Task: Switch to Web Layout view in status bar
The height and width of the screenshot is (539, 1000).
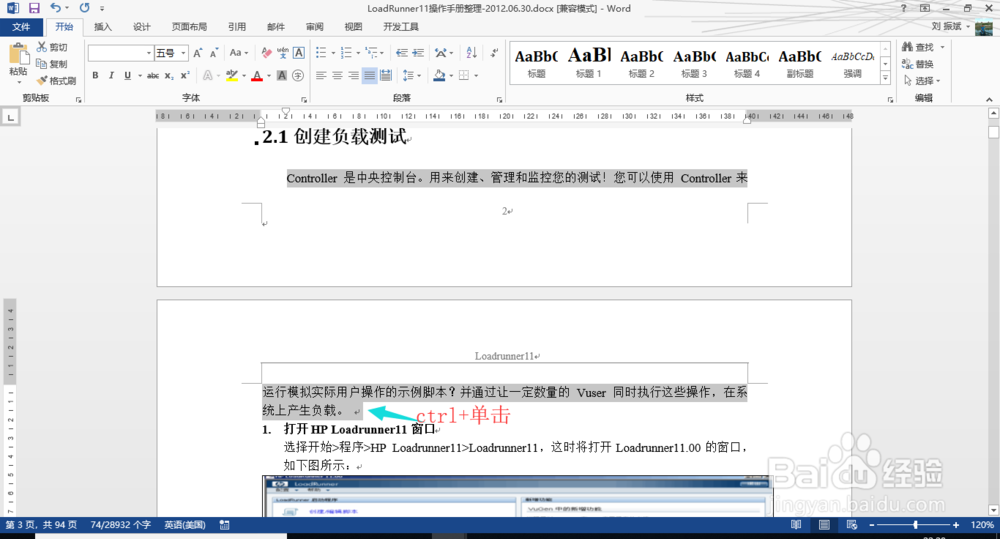Action: point(852,525)
